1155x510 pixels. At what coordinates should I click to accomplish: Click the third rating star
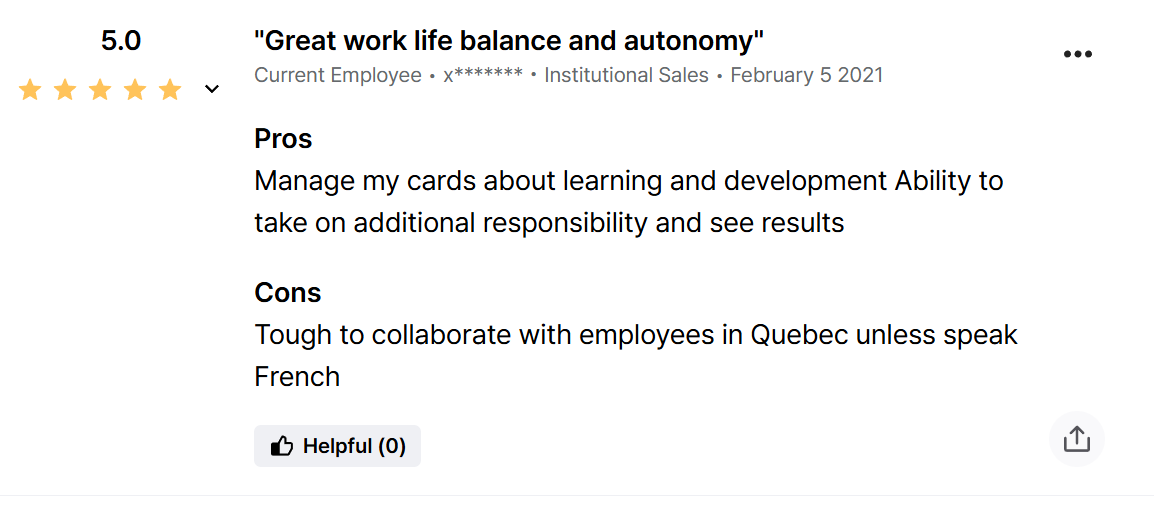[99, 90]
